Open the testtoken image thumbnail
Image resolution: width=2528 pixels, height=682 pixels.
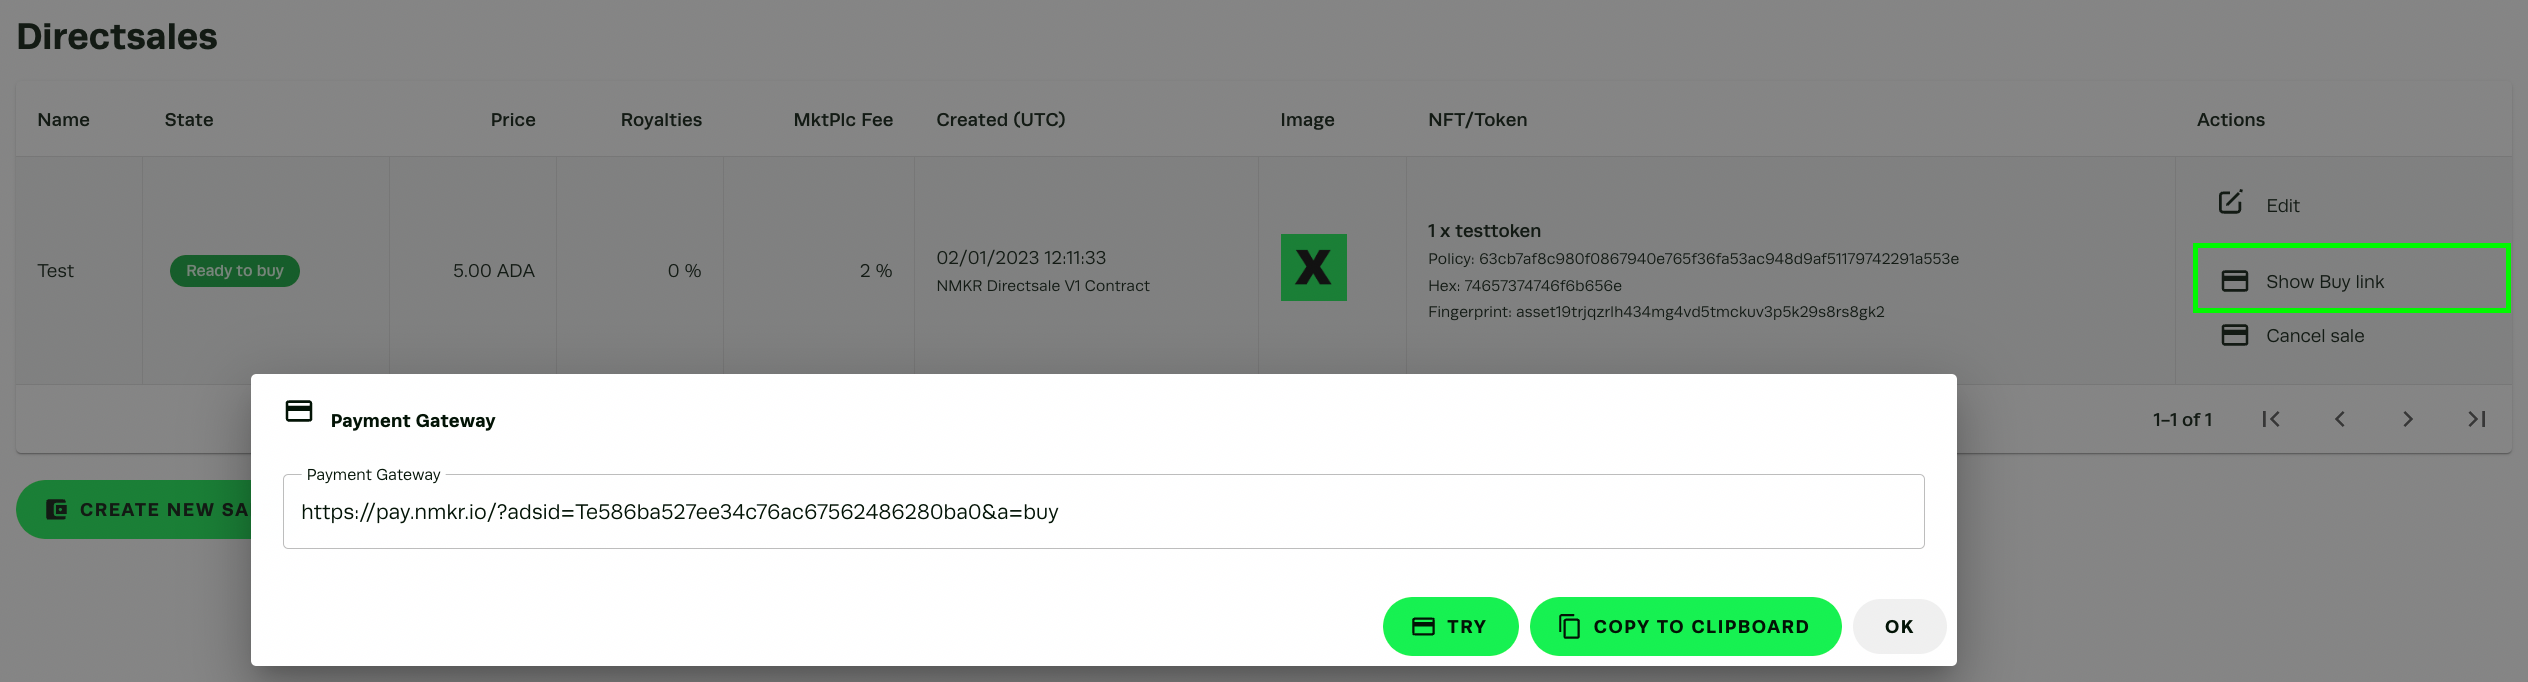click(1313, 267)
